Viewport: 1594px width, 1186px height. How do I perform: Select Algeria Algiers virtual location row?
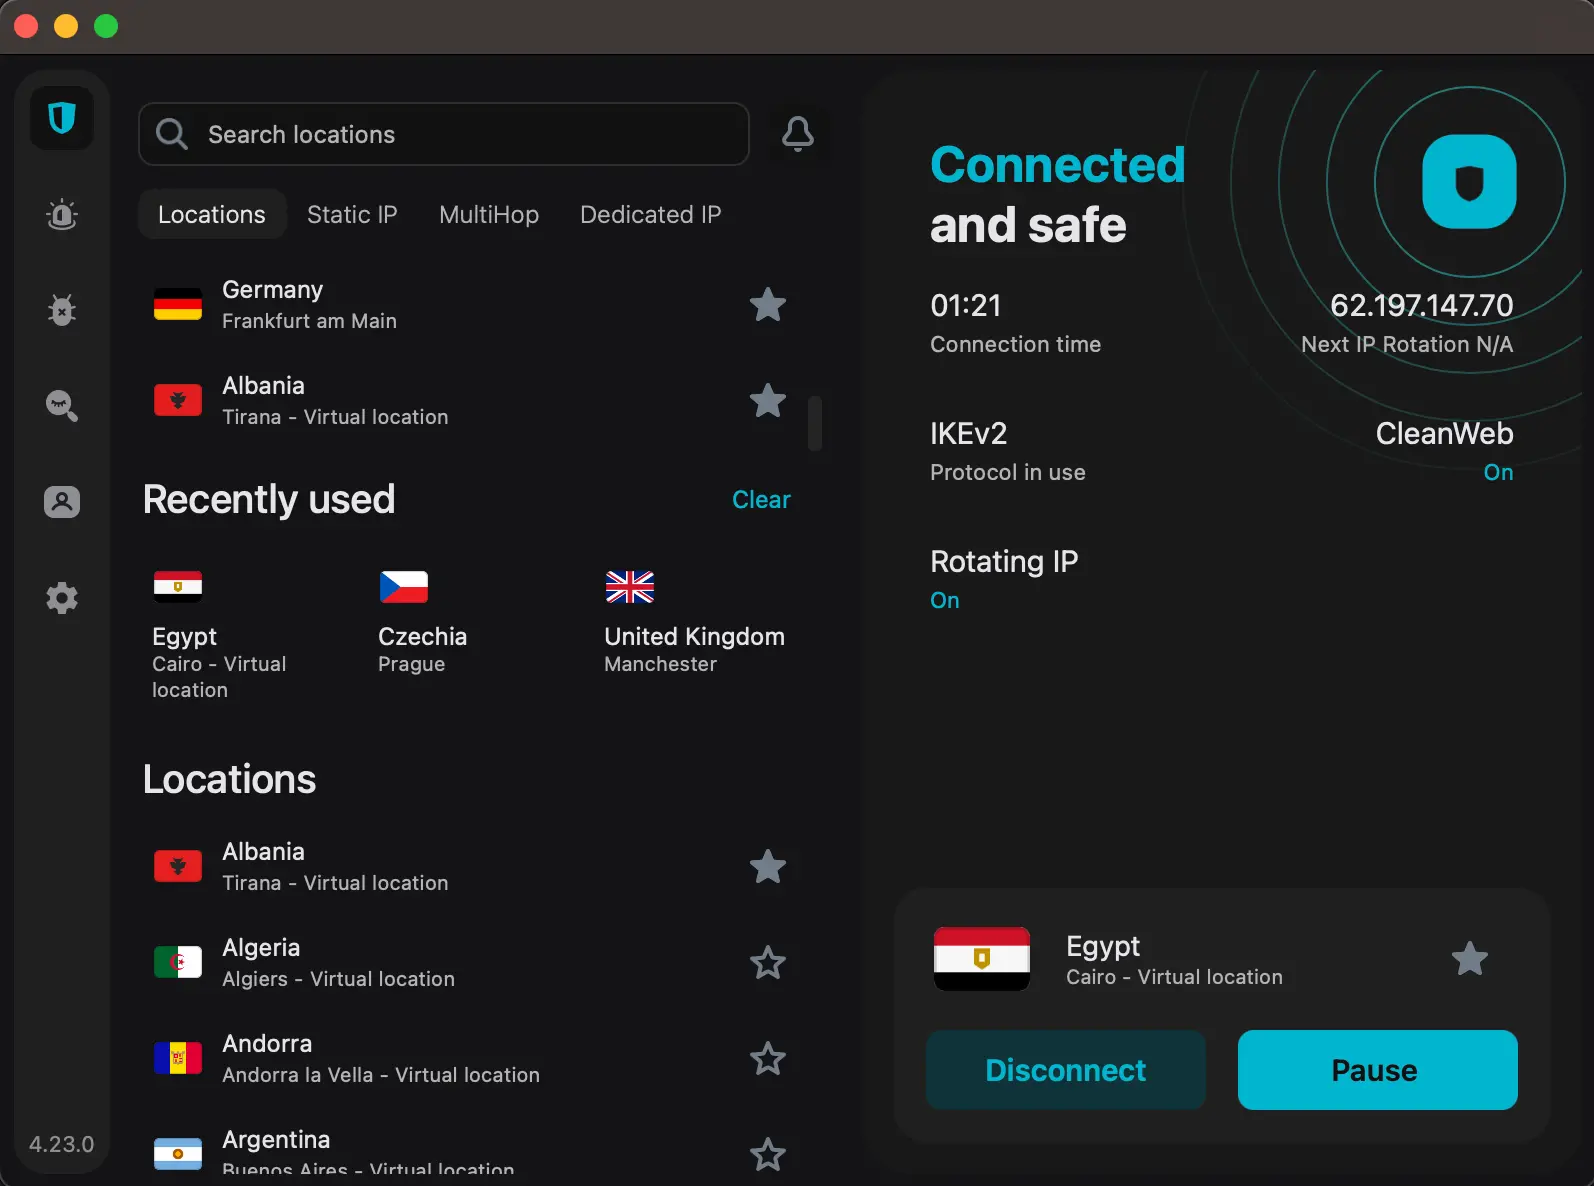(x=470, y=962)
